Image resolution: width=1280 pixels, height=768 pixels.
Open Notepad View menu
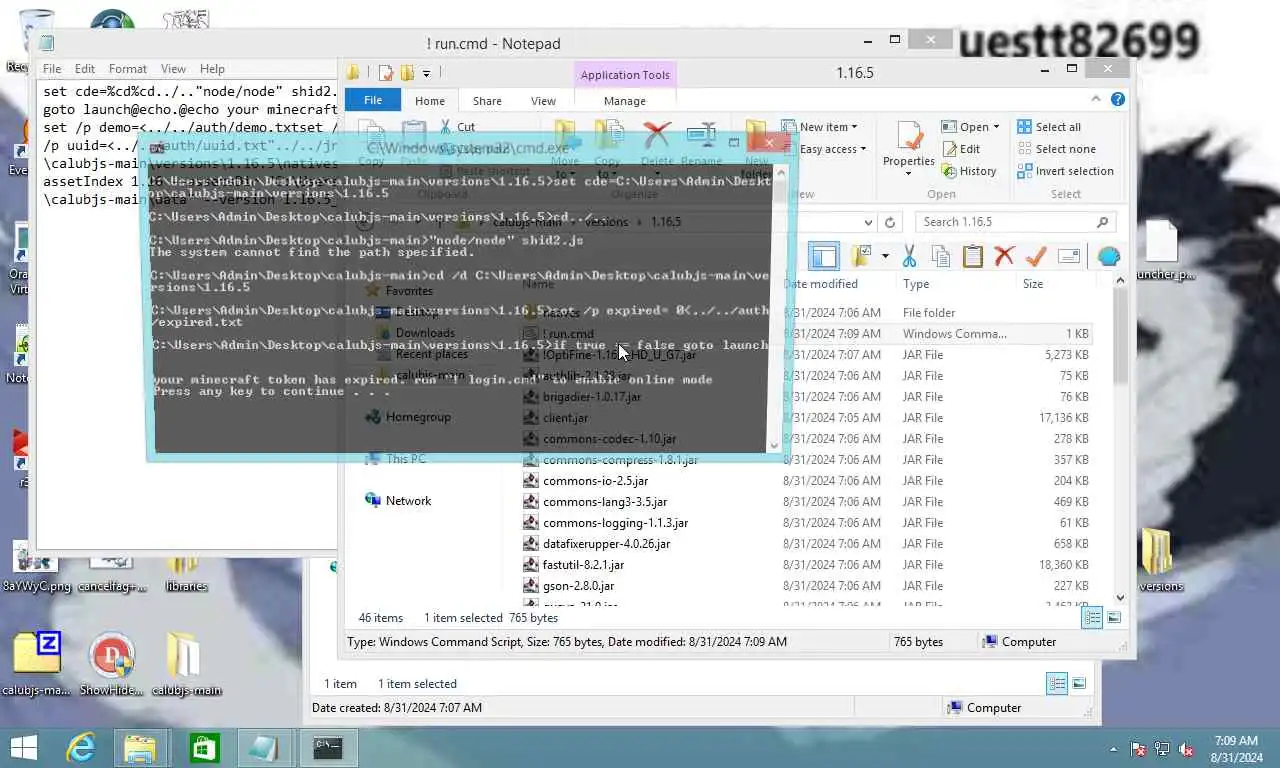173,69
